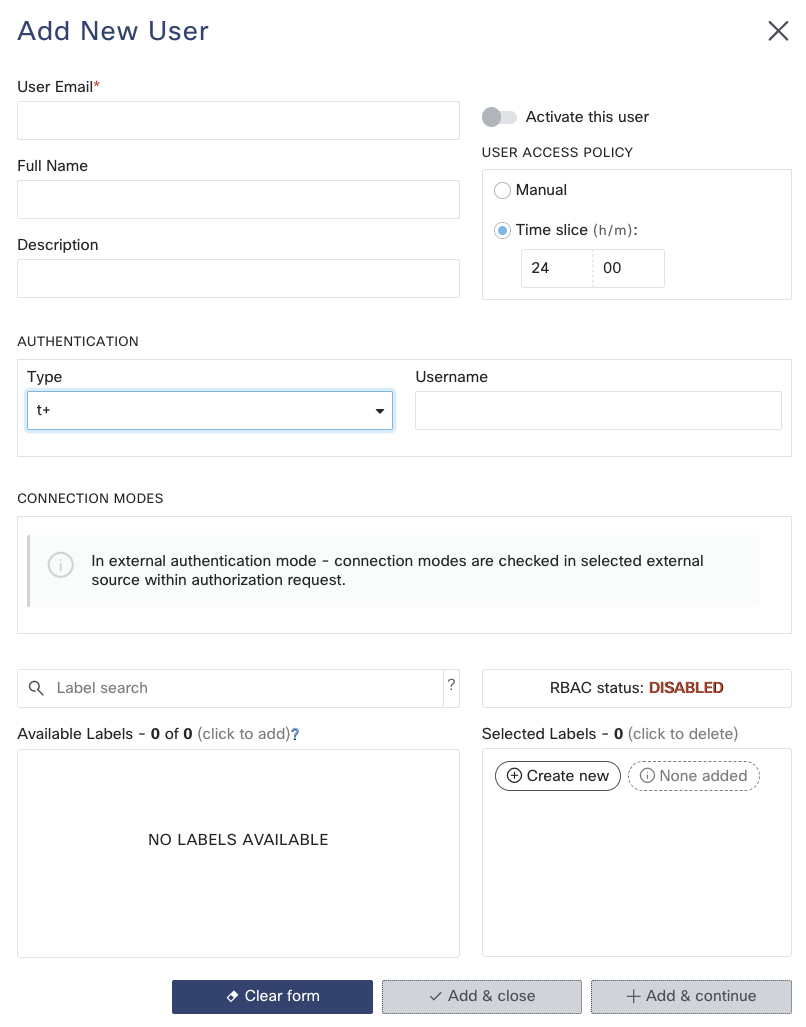Click the Add & close button
Image resolution: width=806 pixels, height=1027 pixels.
click(482, 997)
